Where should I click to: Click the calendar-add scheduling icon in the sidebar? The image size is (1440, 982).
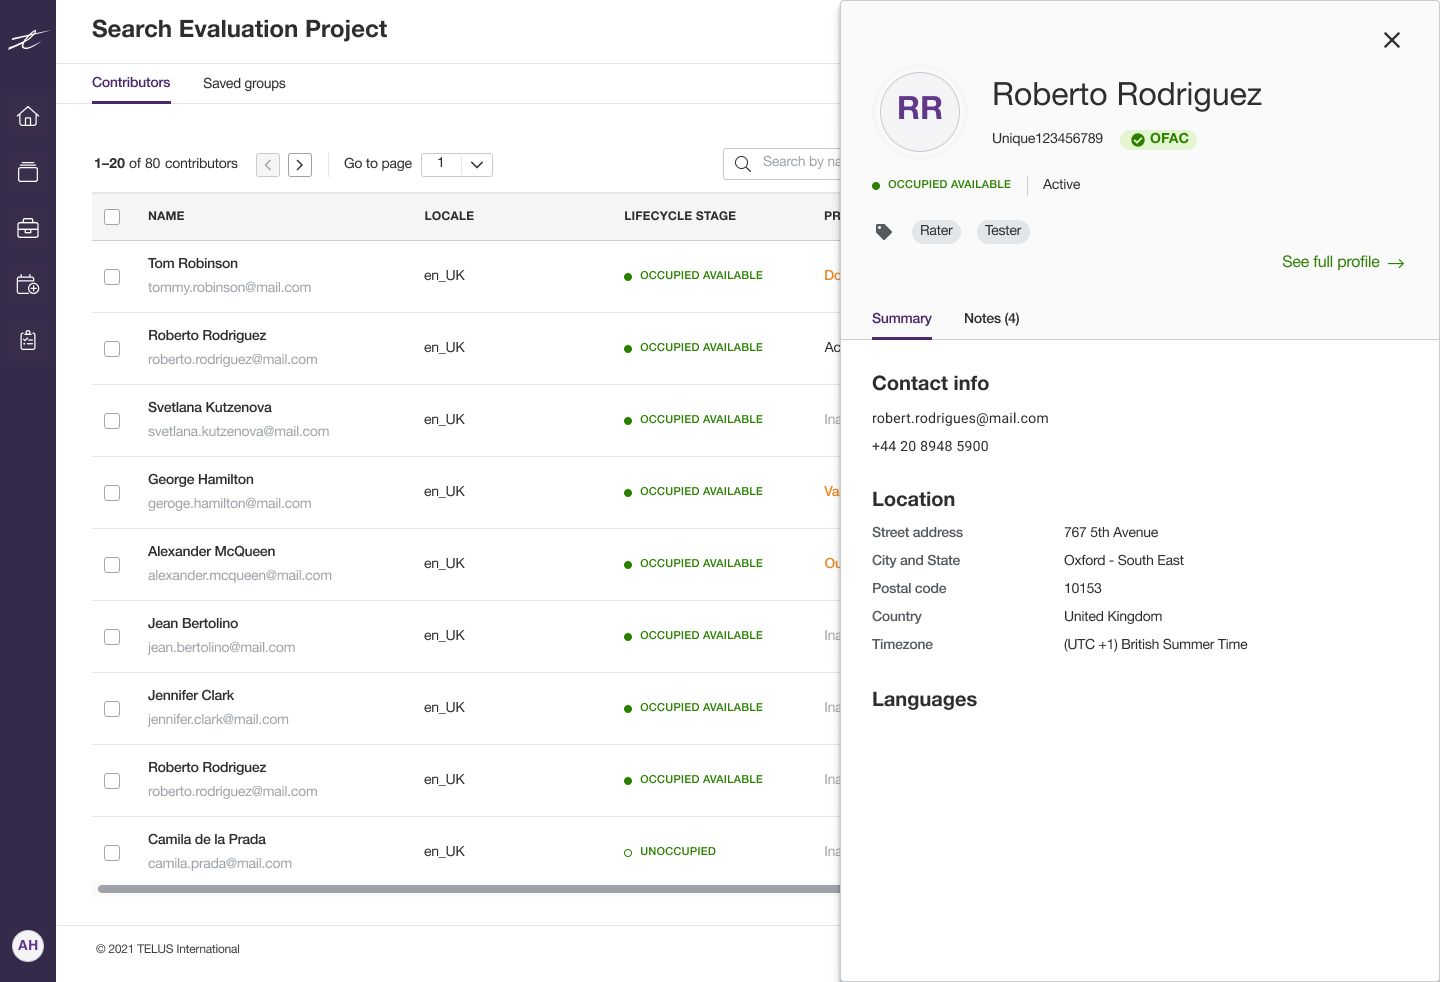pyautogui.click(x=28, y=284)
